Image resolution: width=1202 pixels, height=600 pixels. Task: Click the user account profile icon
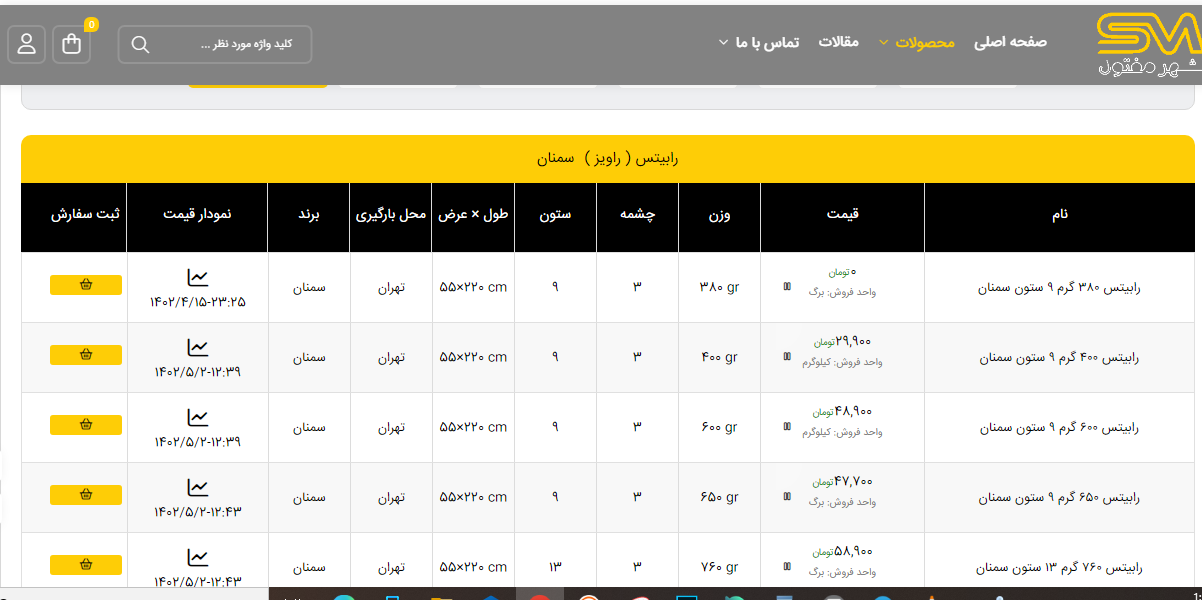(x=27, y=45)
